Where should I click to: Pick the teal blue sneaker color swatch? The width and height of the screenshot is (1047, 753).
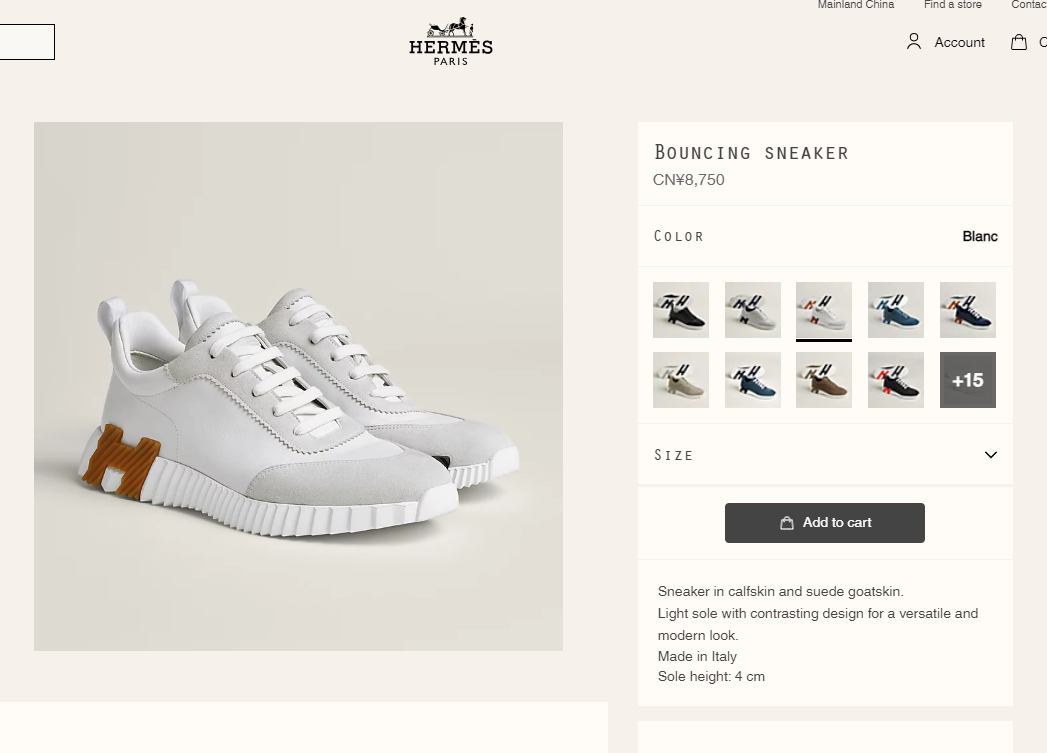tap(896, 310)
